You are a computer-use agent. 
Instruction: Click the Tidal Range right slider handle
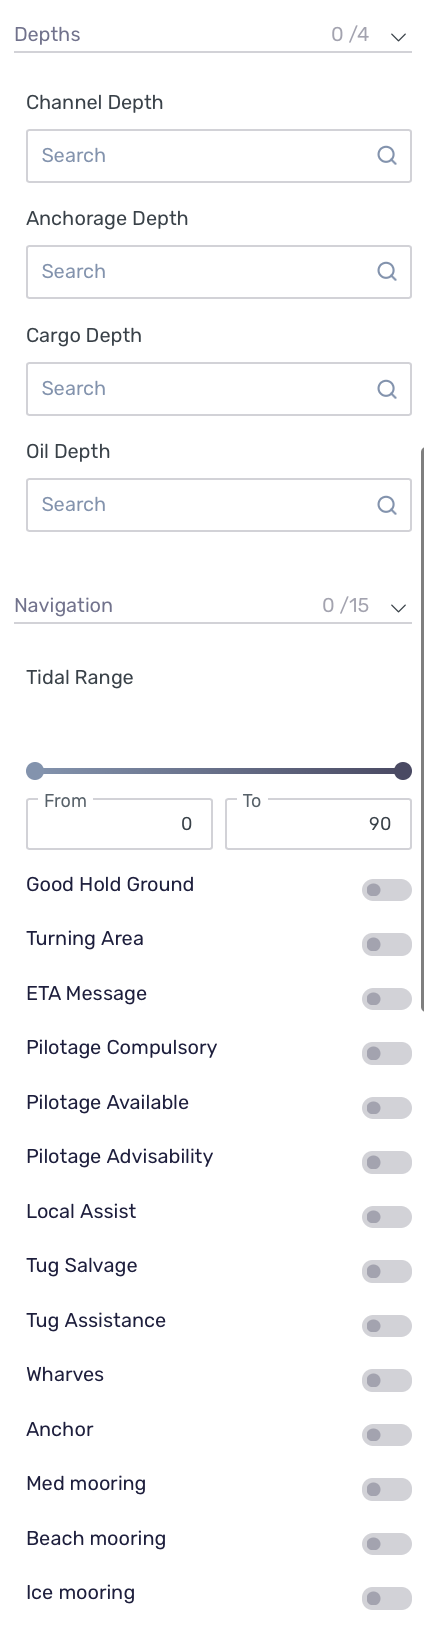click(403, 771)
